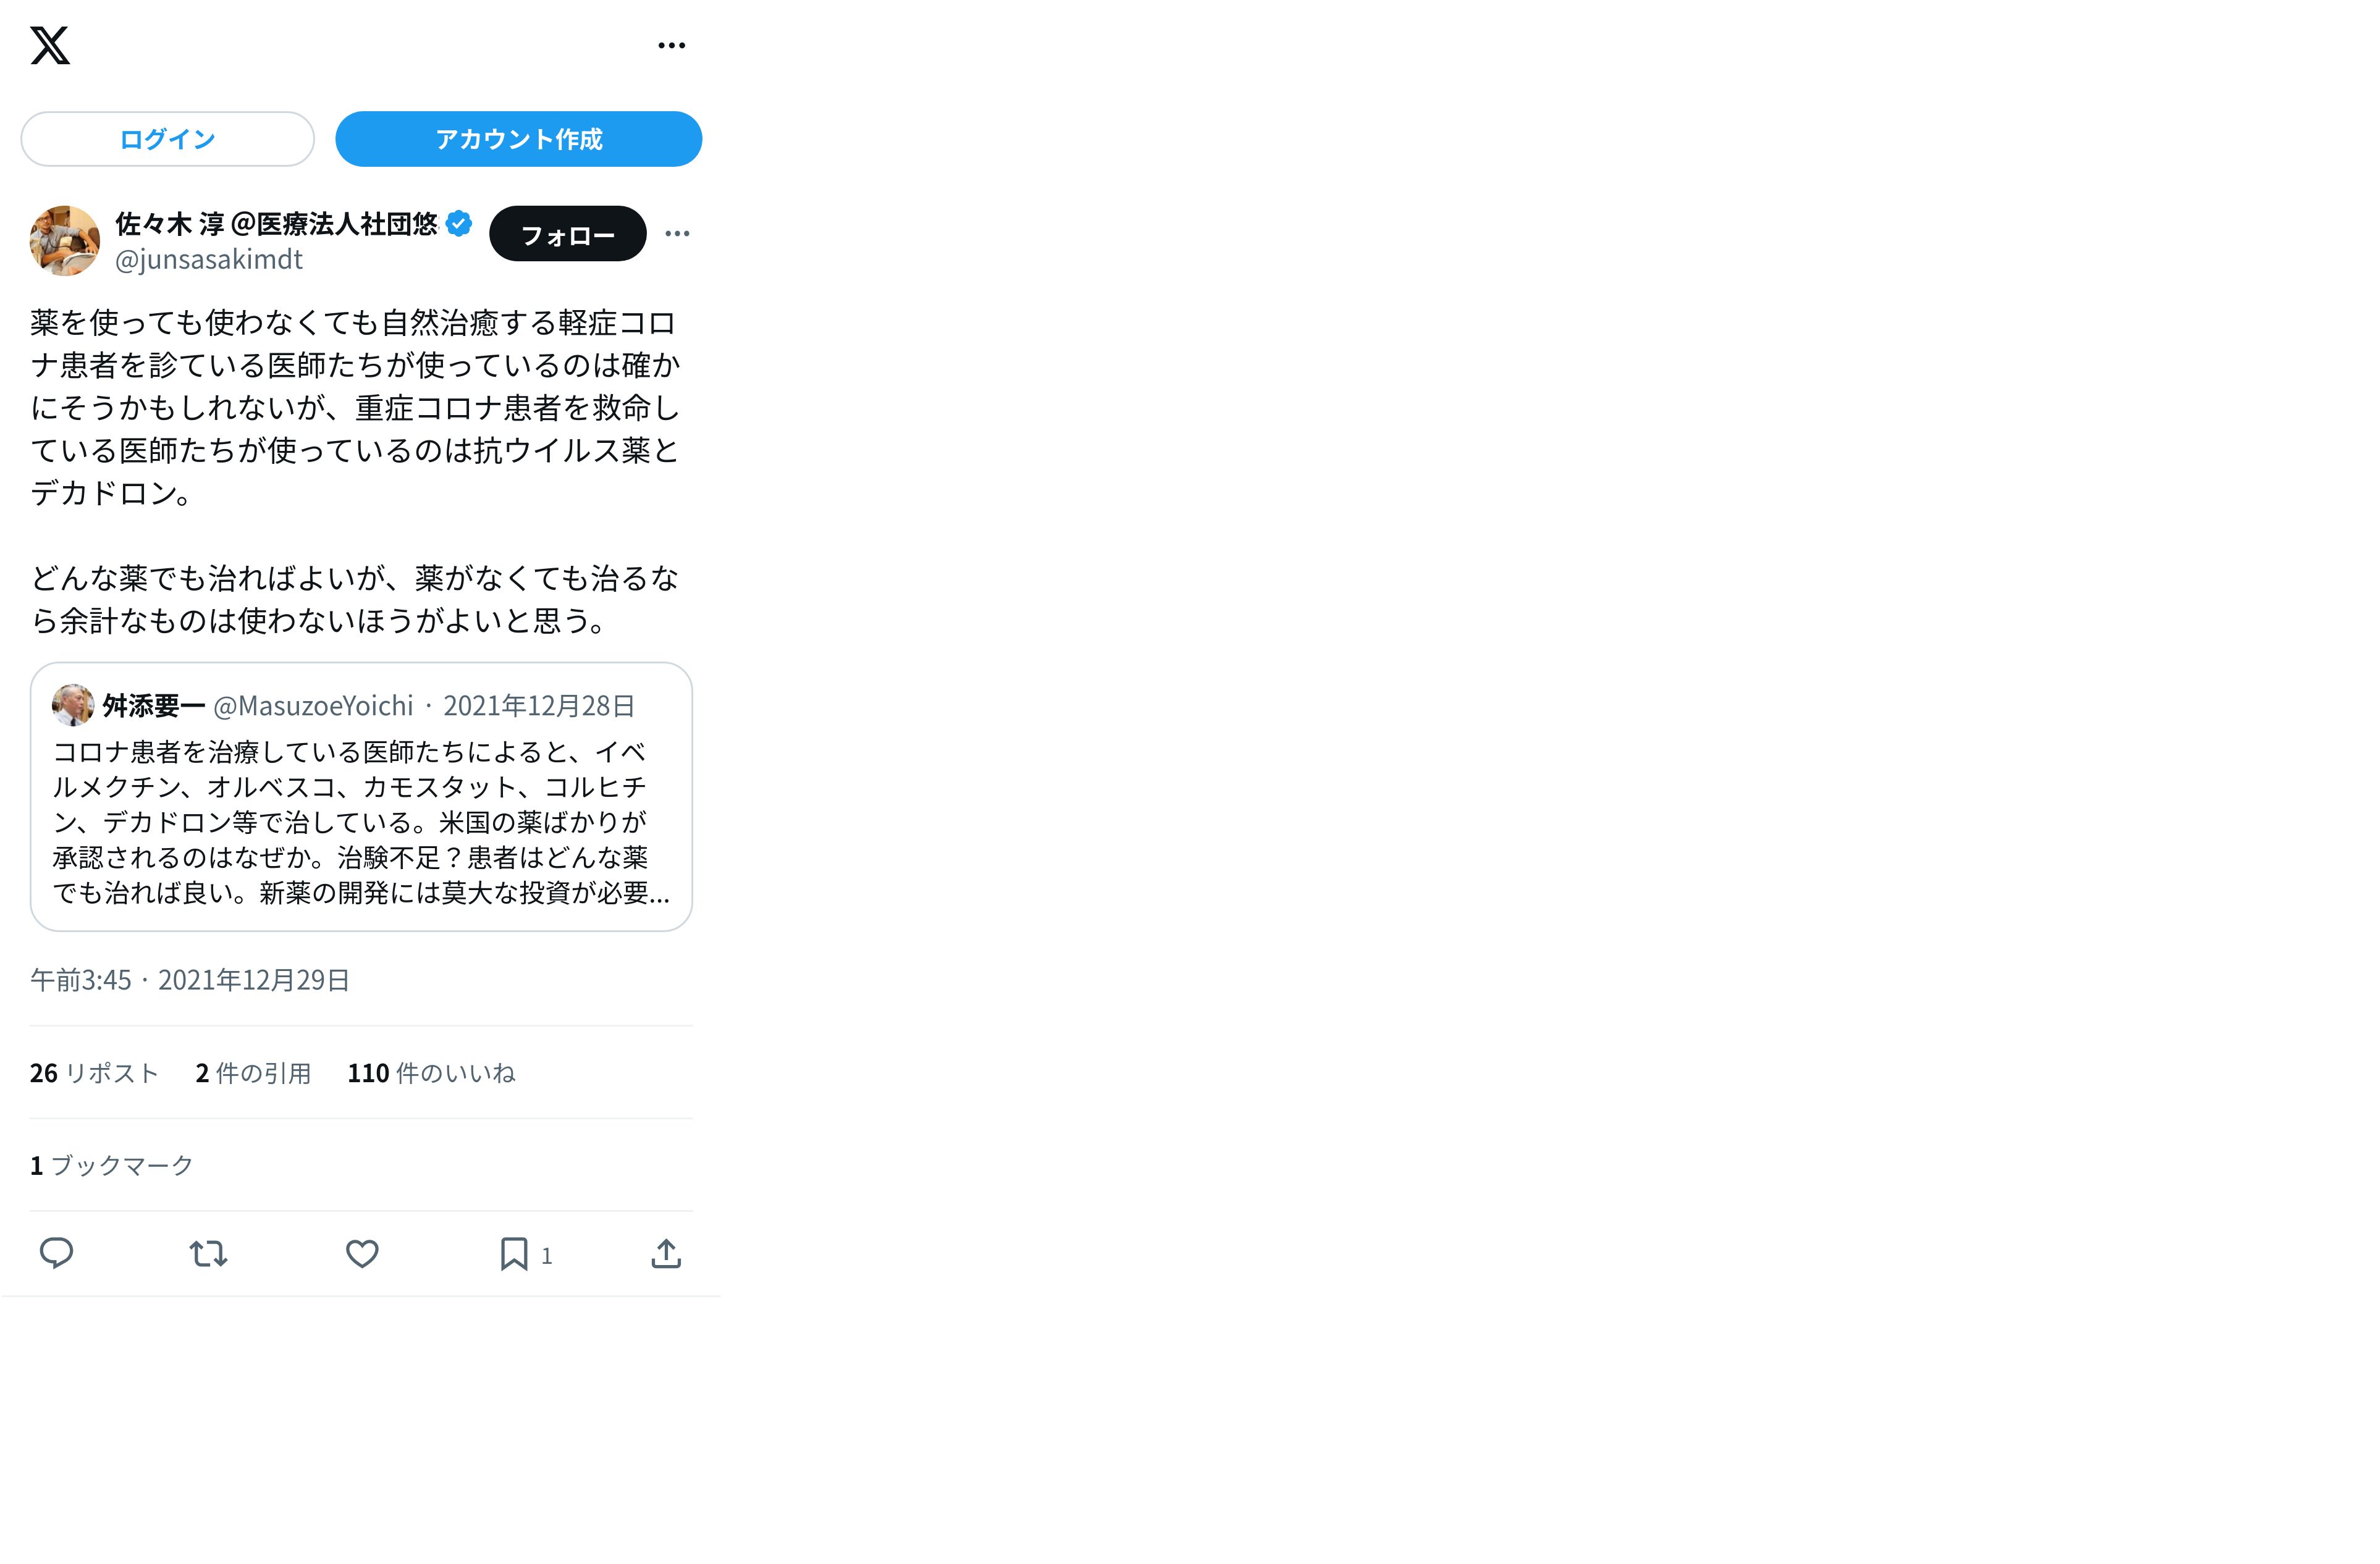Viewport: 2380px width, 1564px height.
Task: Open the @junsasakimdt handle link
Action: pos(208,260)
